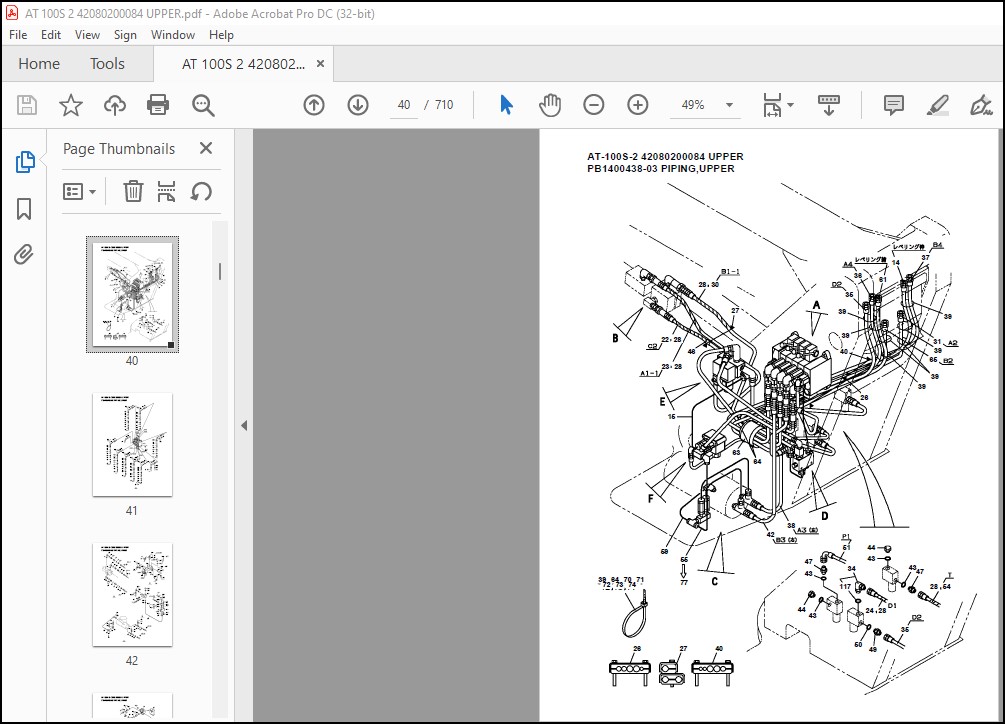Open the View menu

87,35
